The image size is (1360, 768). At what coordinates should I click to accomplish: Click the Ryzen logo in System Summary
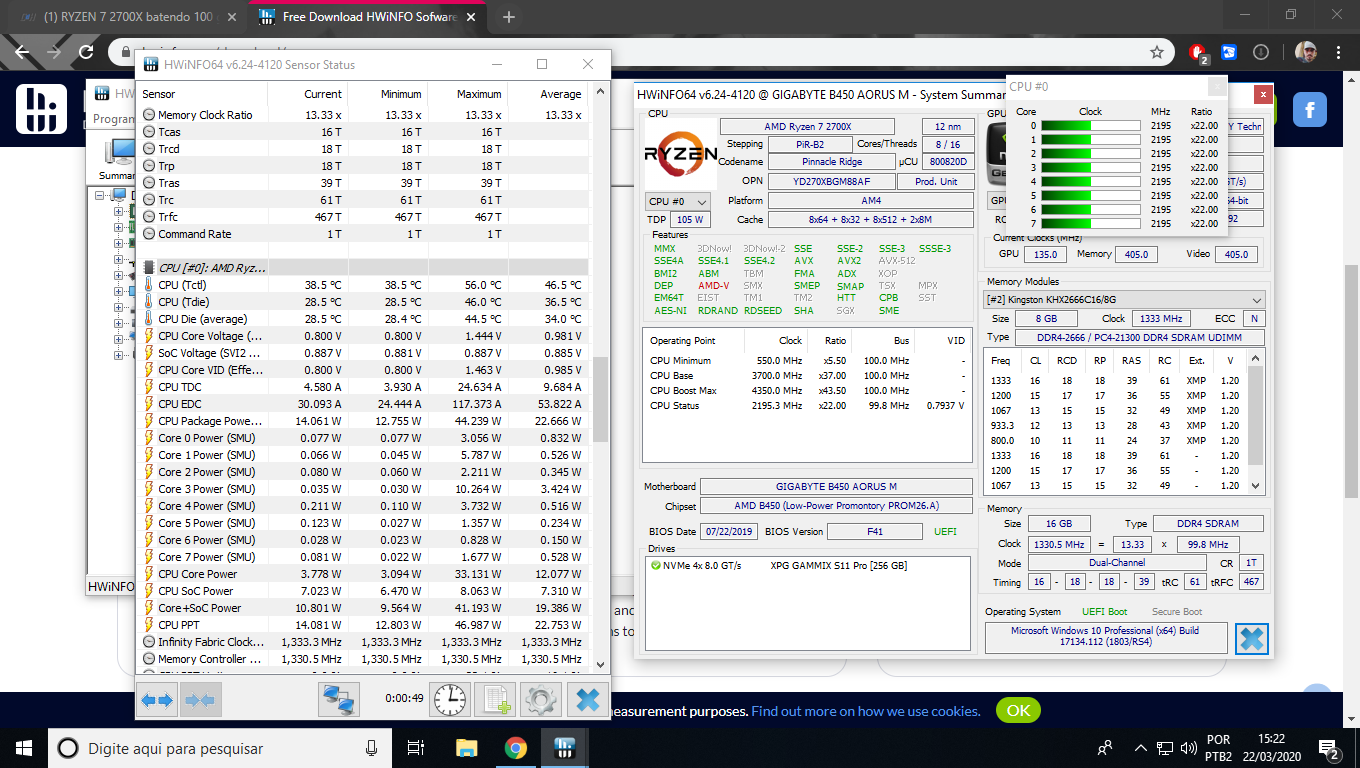[x=681, y=154]
